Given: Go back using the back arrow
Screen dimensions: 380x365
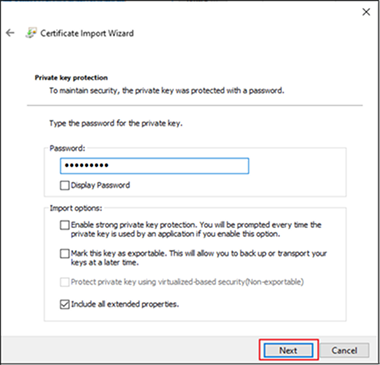Looking at the screenshot, I should (x=10, y=33).
